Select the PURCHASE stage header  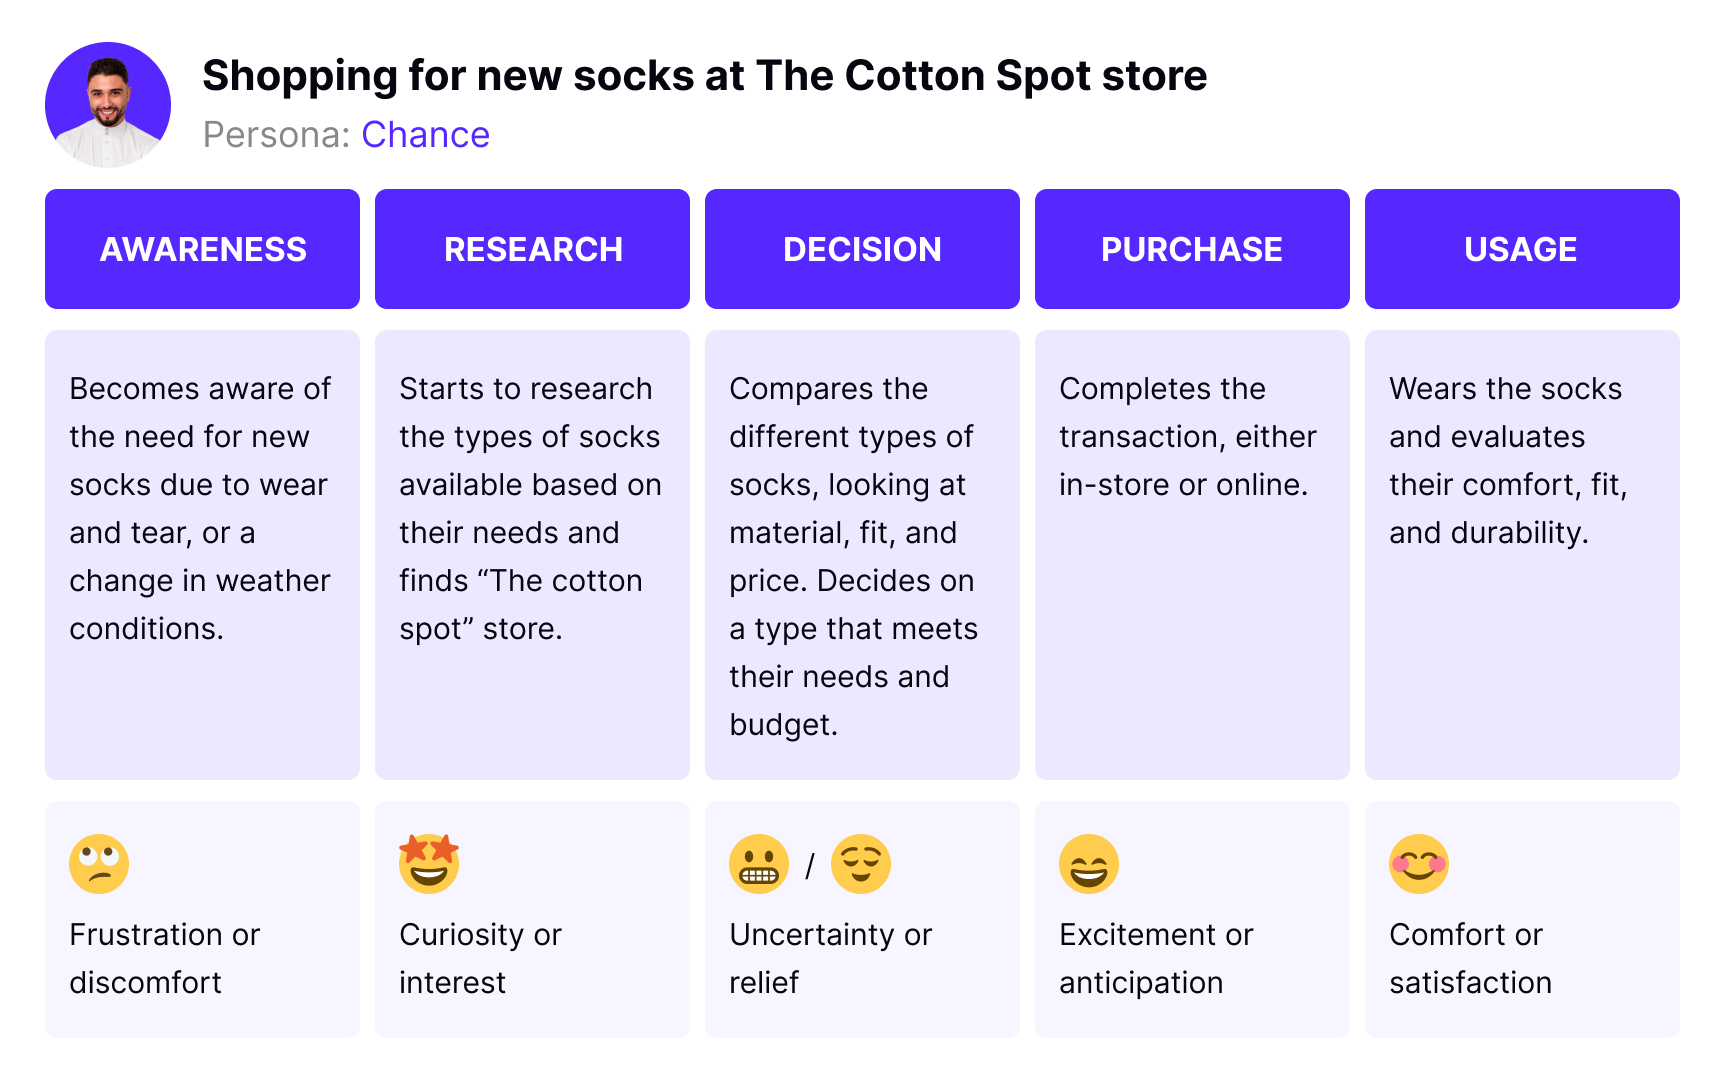pos(1192,249)
